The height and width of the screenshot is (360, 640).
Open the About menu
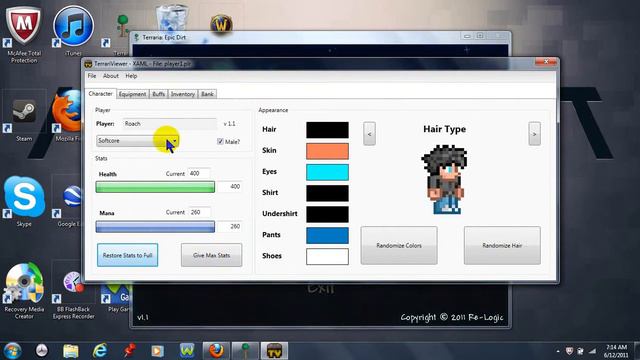pyautogui.click(x=111, y=76)
